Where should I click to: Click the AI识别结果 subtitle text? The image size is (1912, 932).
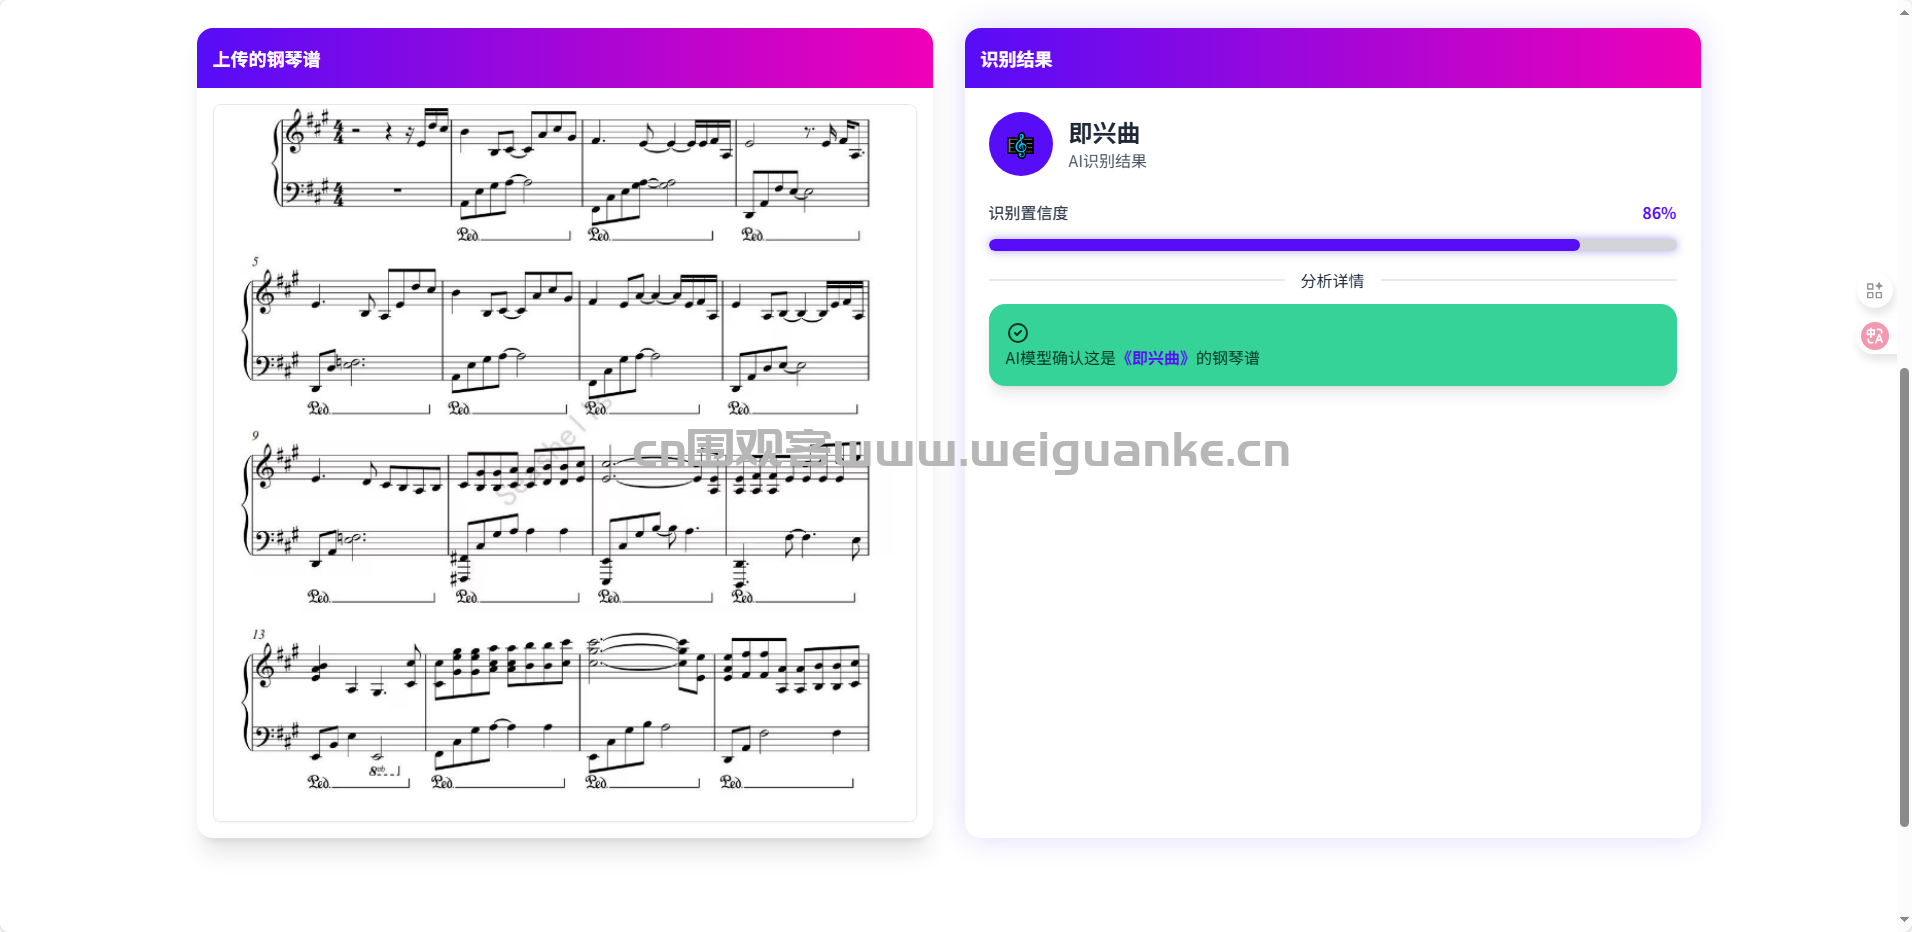pos(1107,161)
